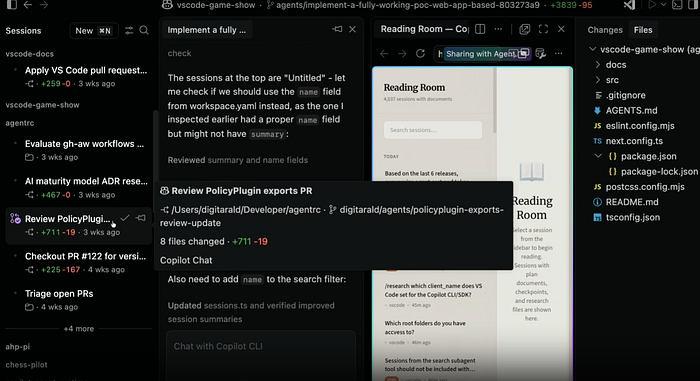Open session Evaluate gh-aw workflows
Screen dimensions: 700x381
(x=79, y=150)
